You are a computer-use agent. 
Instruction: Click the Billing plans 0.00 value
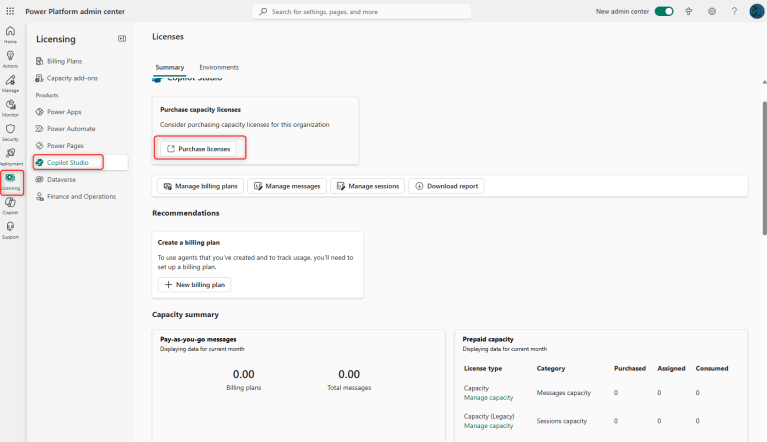click(244, 375)
